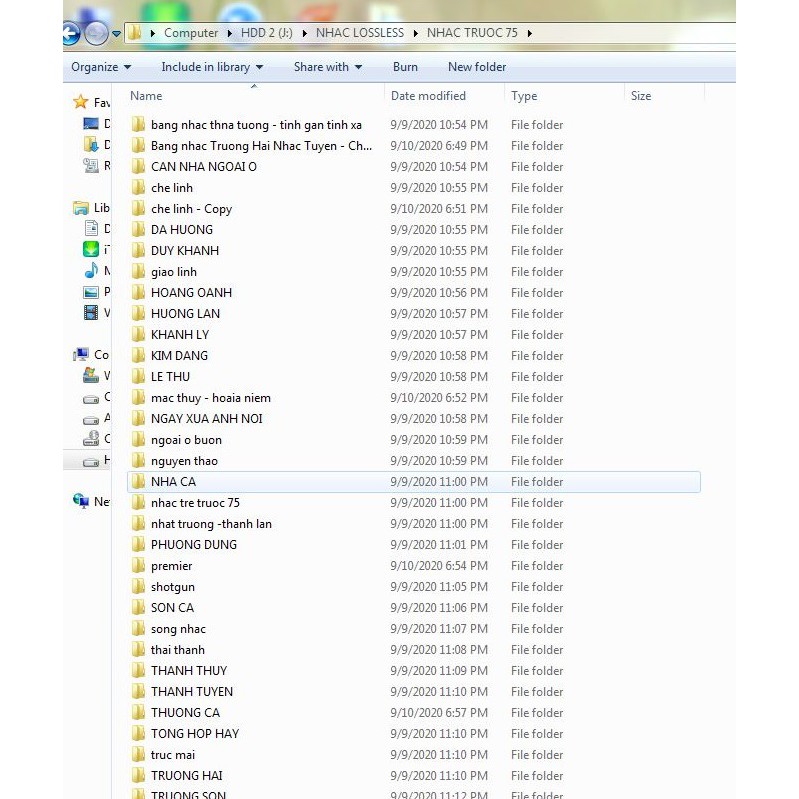Viewport: 799px width, 799px height.
Task: Click the New folder button
Action: pos(477,67)
